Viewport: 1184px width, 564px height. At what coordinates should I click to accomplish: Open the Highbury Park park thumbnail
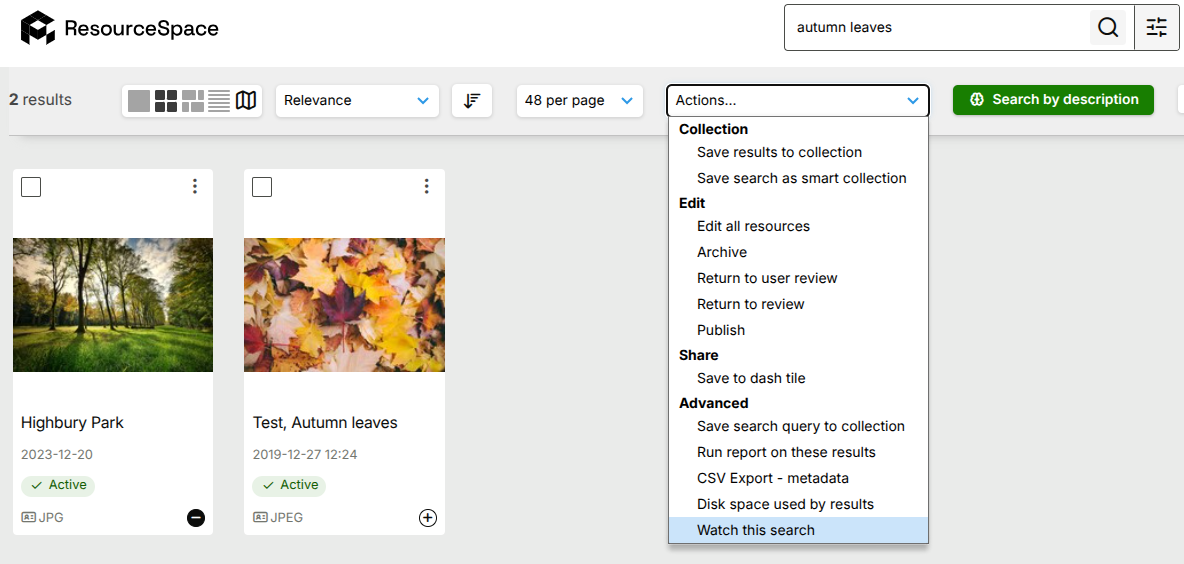point(113,305)
